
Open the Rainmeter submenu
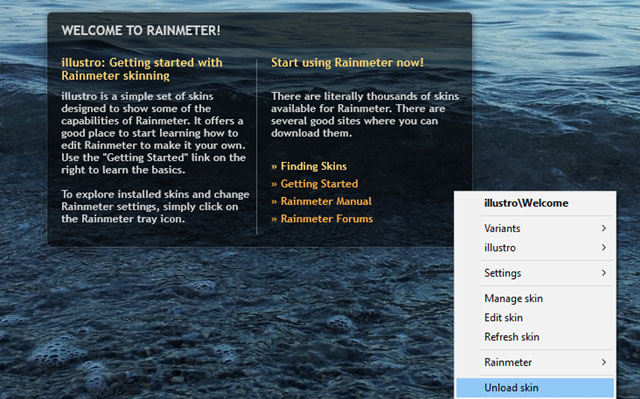pos(535,362)
